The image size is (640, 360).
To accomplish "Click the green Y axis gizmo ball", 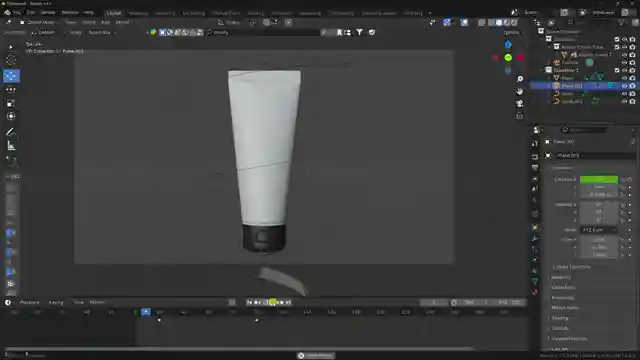I will pyautogui.click(x=508, y=58).
